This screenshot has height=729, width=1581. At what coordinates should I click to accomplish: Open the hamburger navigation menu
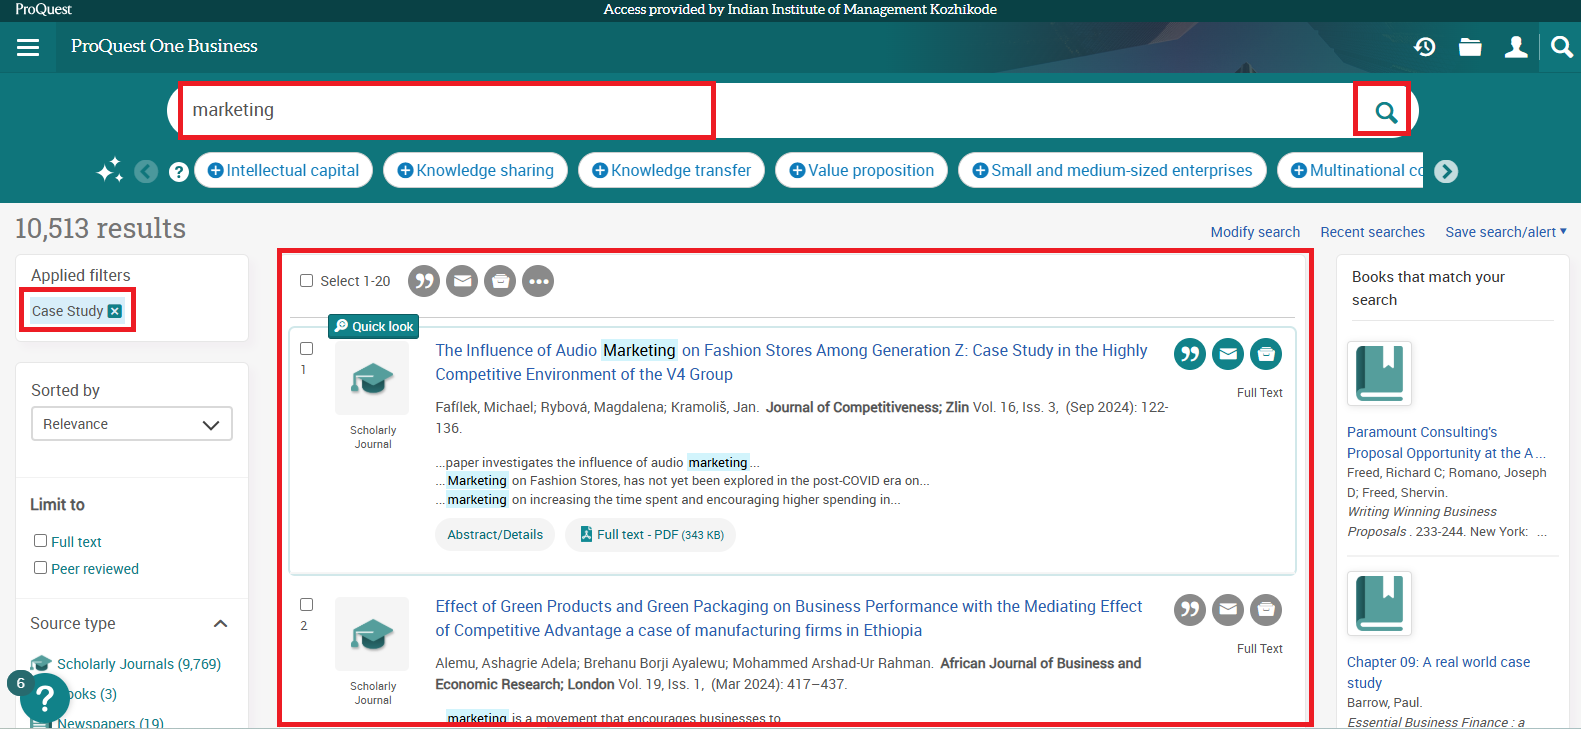click(x=28, y=47)
